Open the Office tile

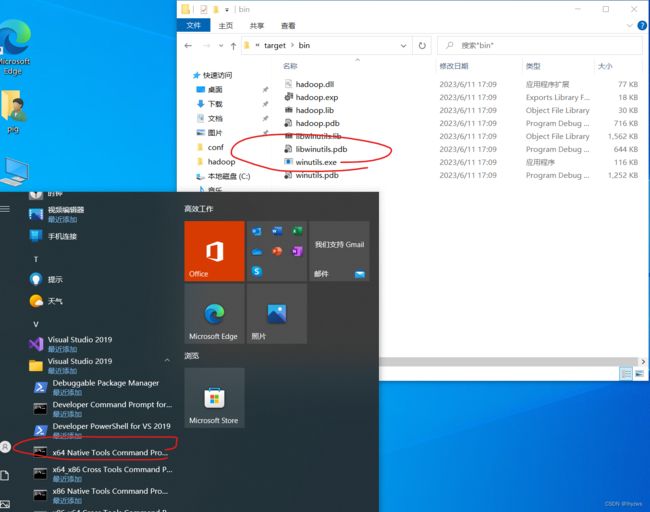click(x=214, y=251)
